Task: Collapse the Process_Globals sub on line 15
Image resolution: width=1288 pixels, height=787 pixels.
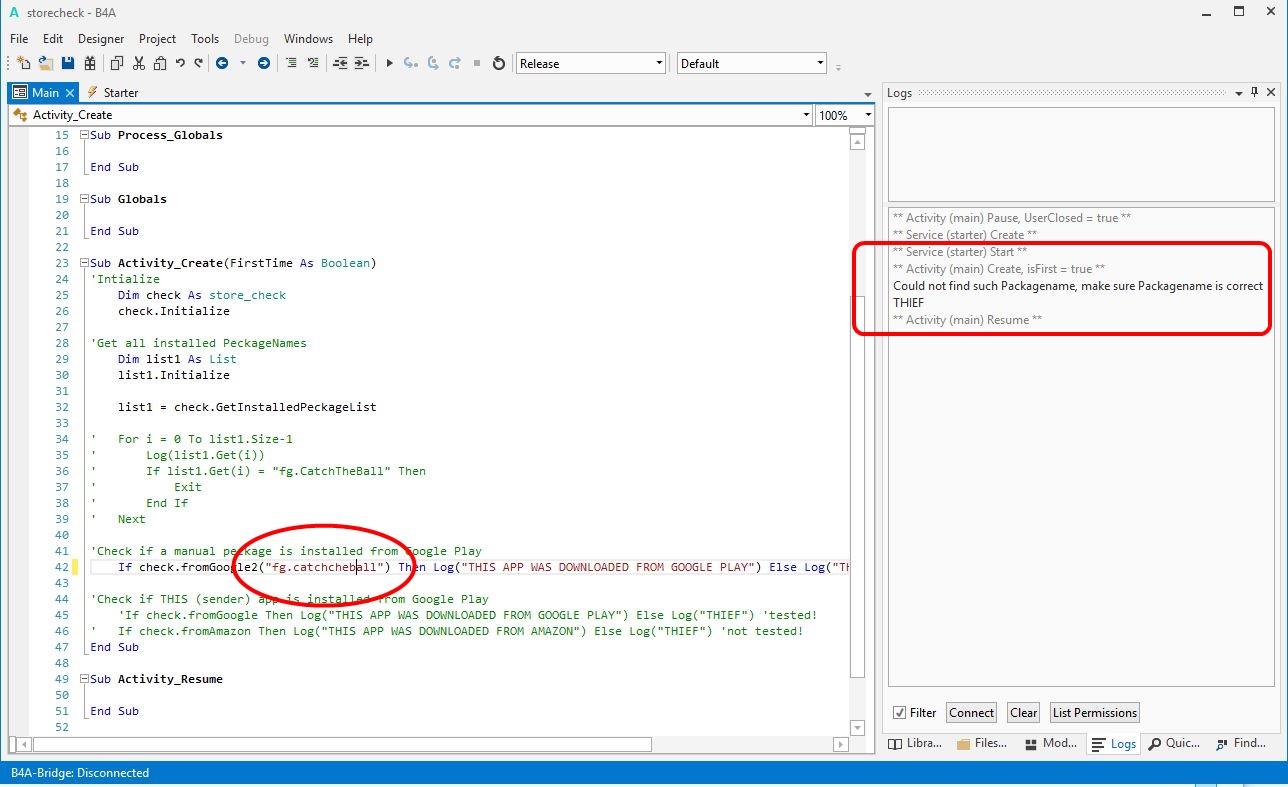Action: pos(85,135)
